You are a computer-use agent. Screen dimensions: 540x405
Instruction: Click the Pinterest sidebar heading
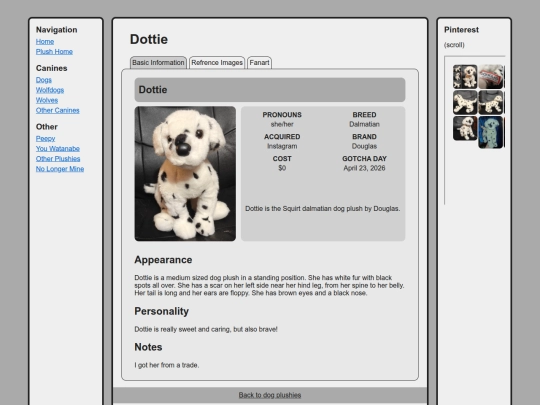[x=461, y=30]
